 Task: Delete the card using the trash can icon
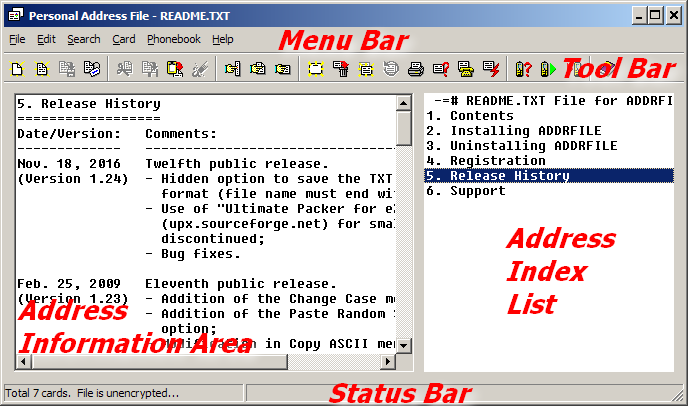[x=340, y=69]
